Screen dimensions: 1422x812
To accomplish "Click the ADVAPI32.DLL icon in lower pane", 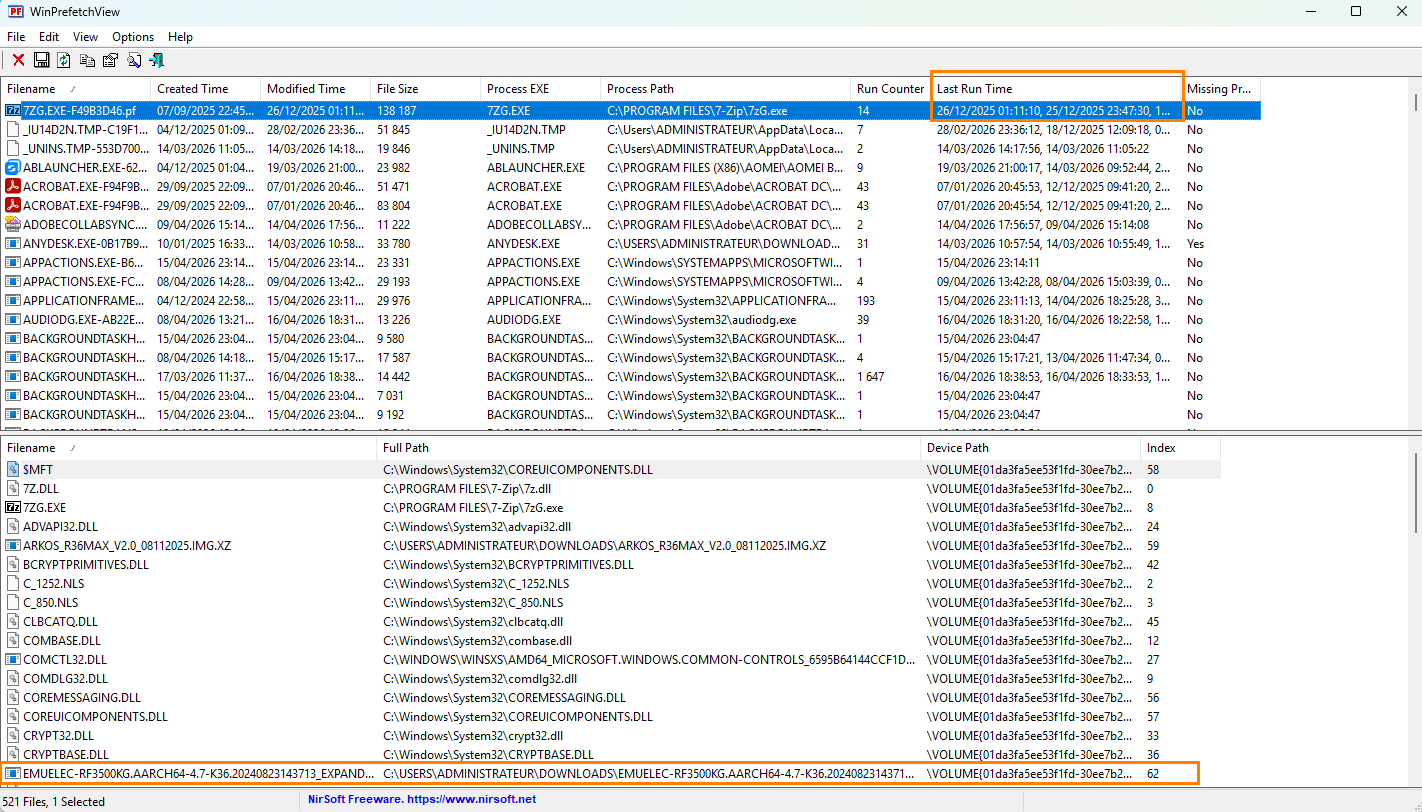I will coord(13,527).
